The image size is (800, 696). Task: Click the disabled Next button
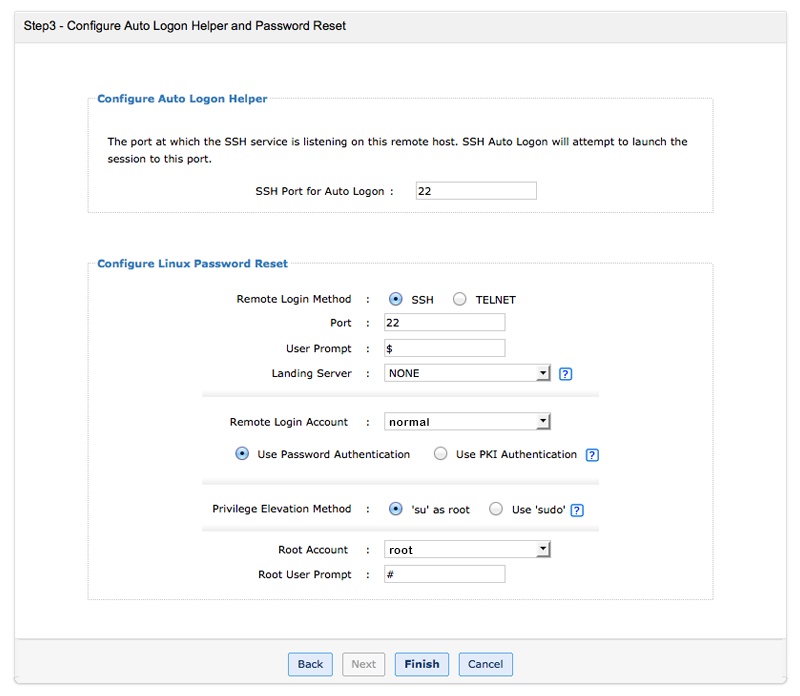click(x=364, y=664)
